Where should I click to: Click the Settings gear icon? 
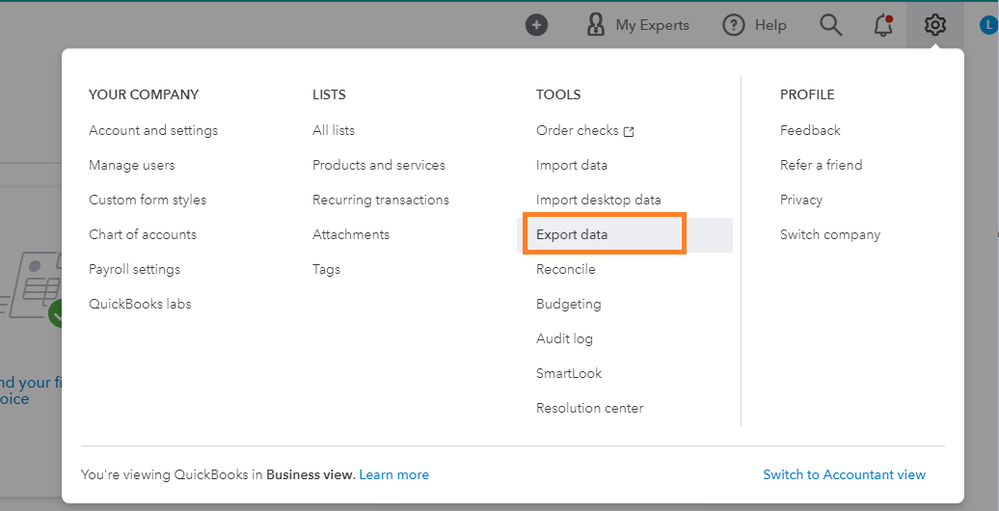tap(935, 25)
